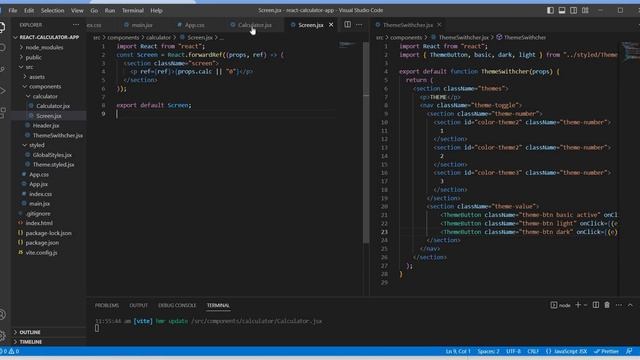Open Explorer more actions ellipsis
The width and height of the screenshot is (640, 360).
pos(76,25)
